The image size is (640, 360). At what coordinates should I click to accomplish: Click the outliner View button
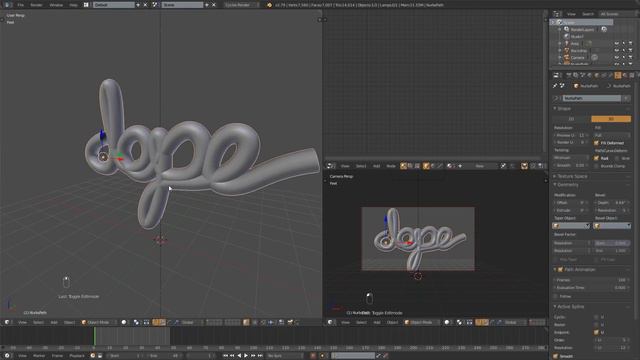pos(571,14)
